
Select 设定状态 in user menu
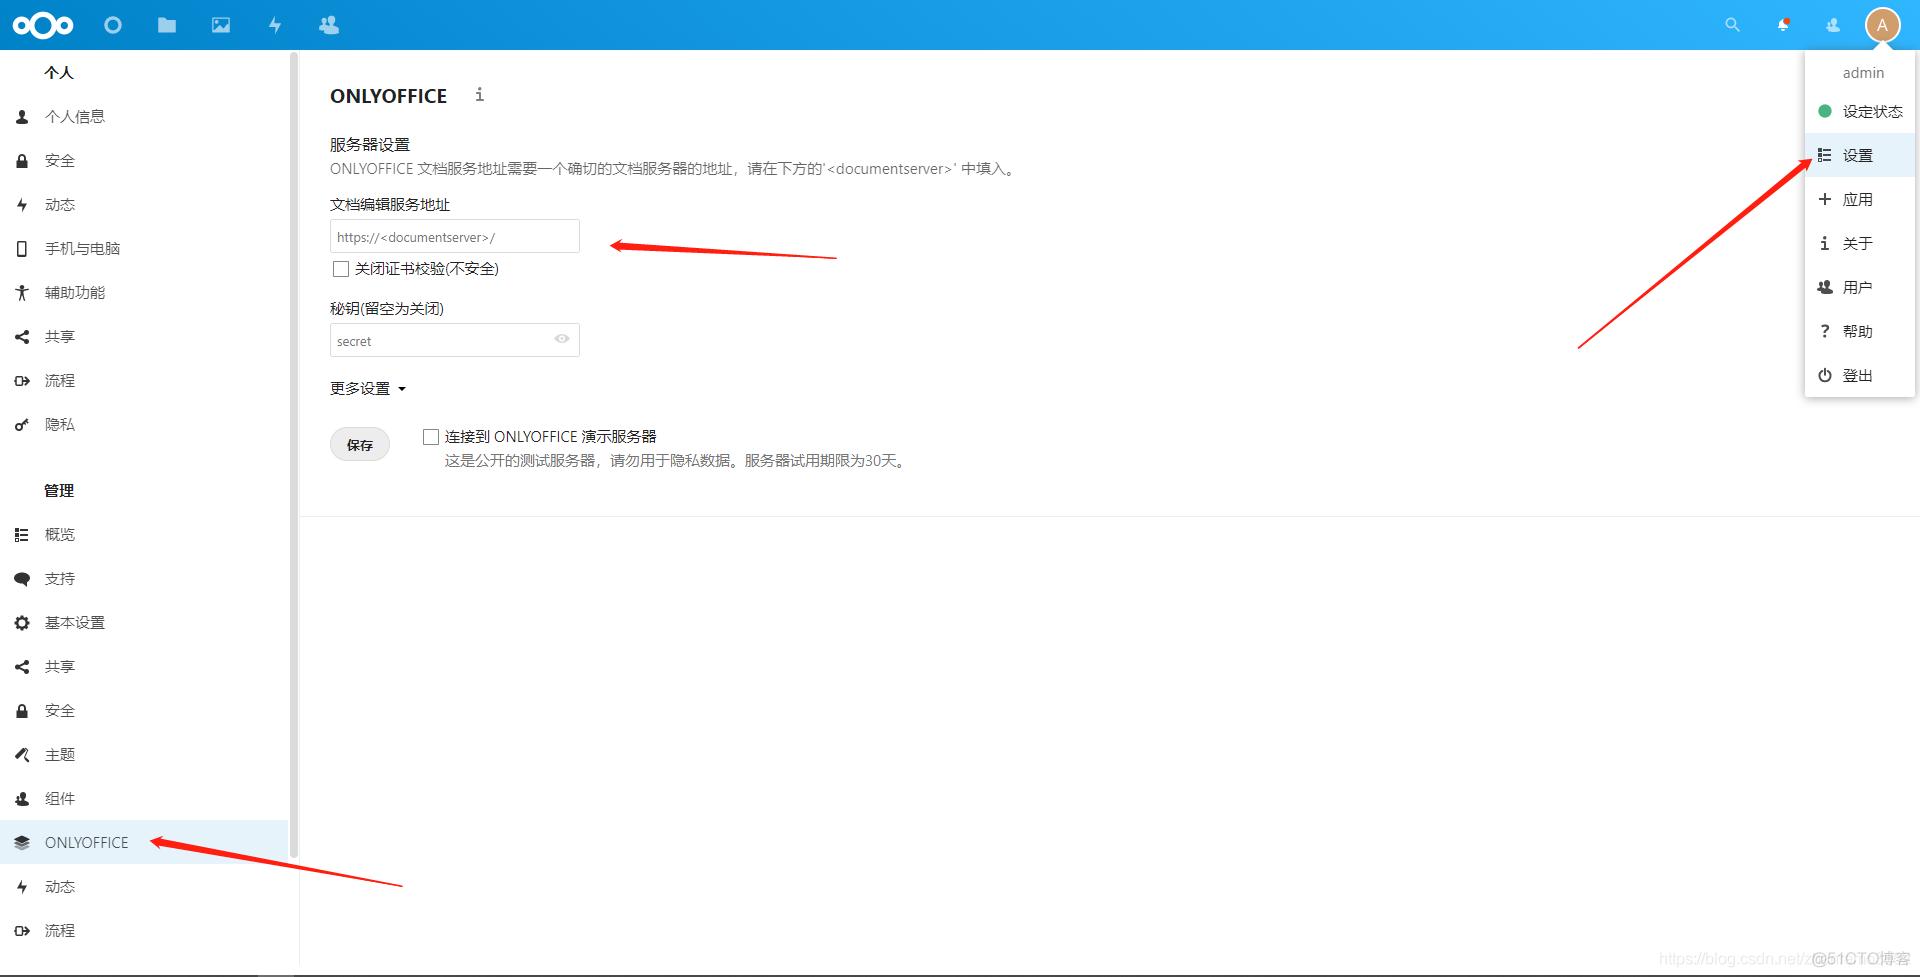(1860, 111)
